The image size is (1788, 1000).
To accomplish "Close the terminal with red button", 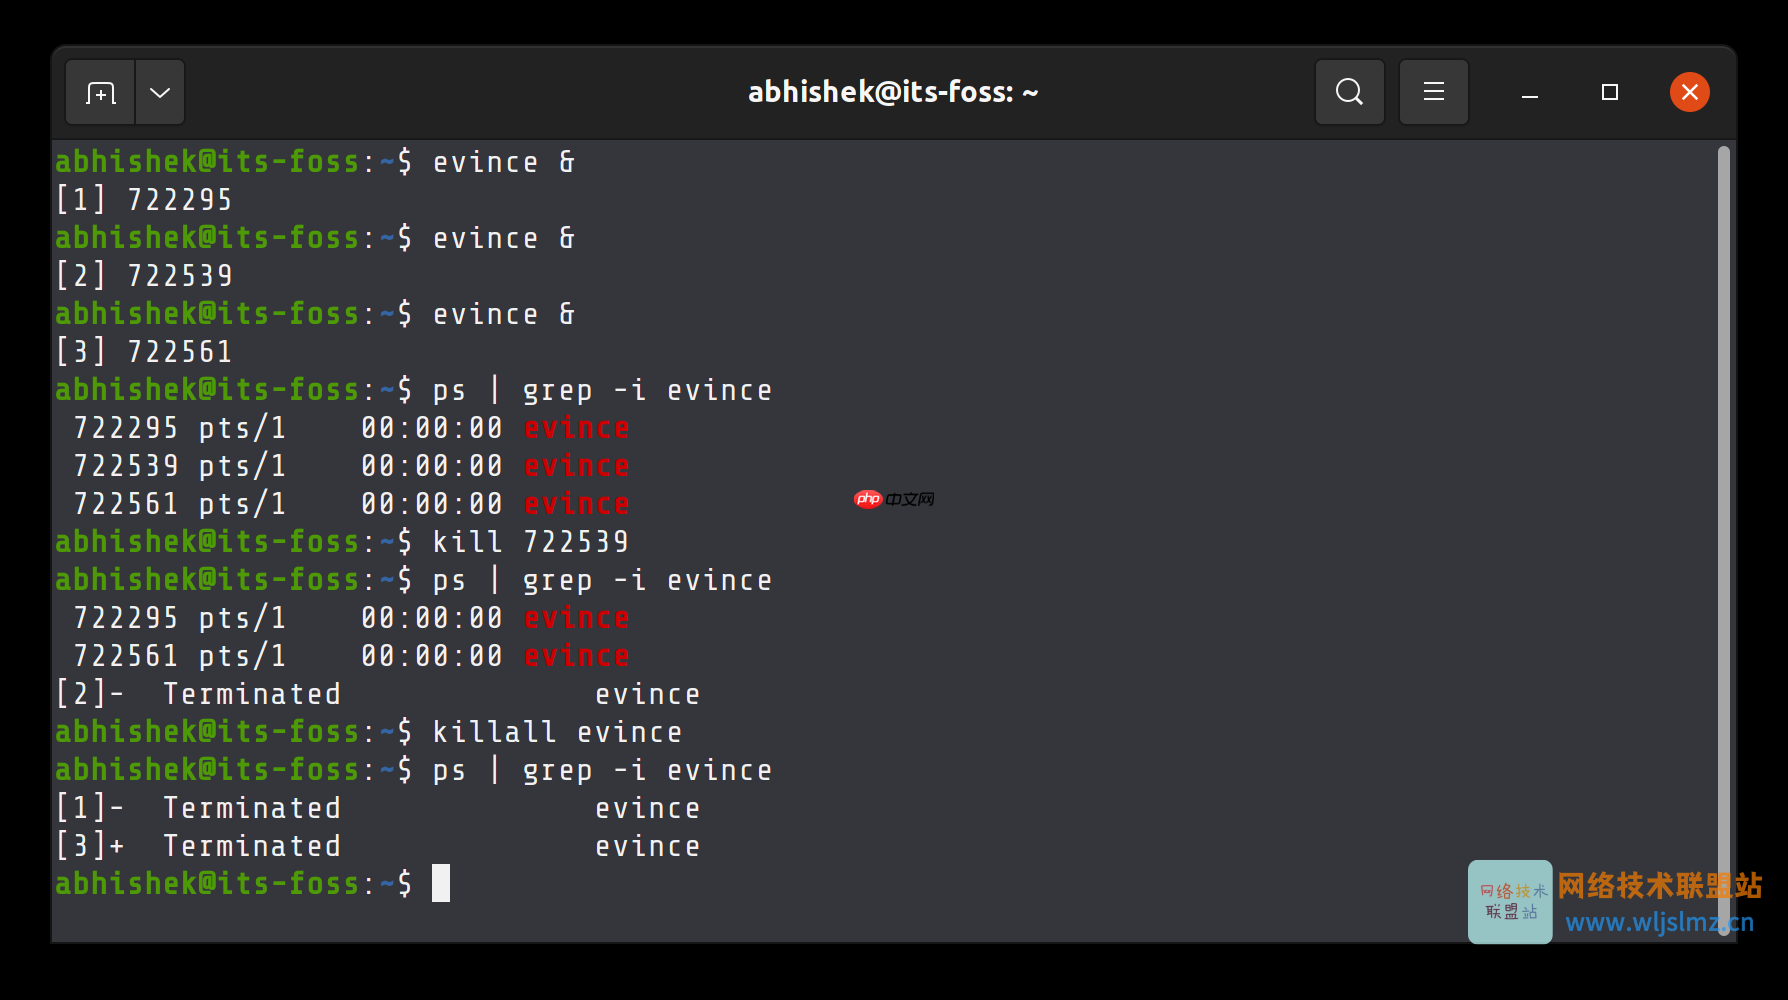I will click(x=1689, y=92).
